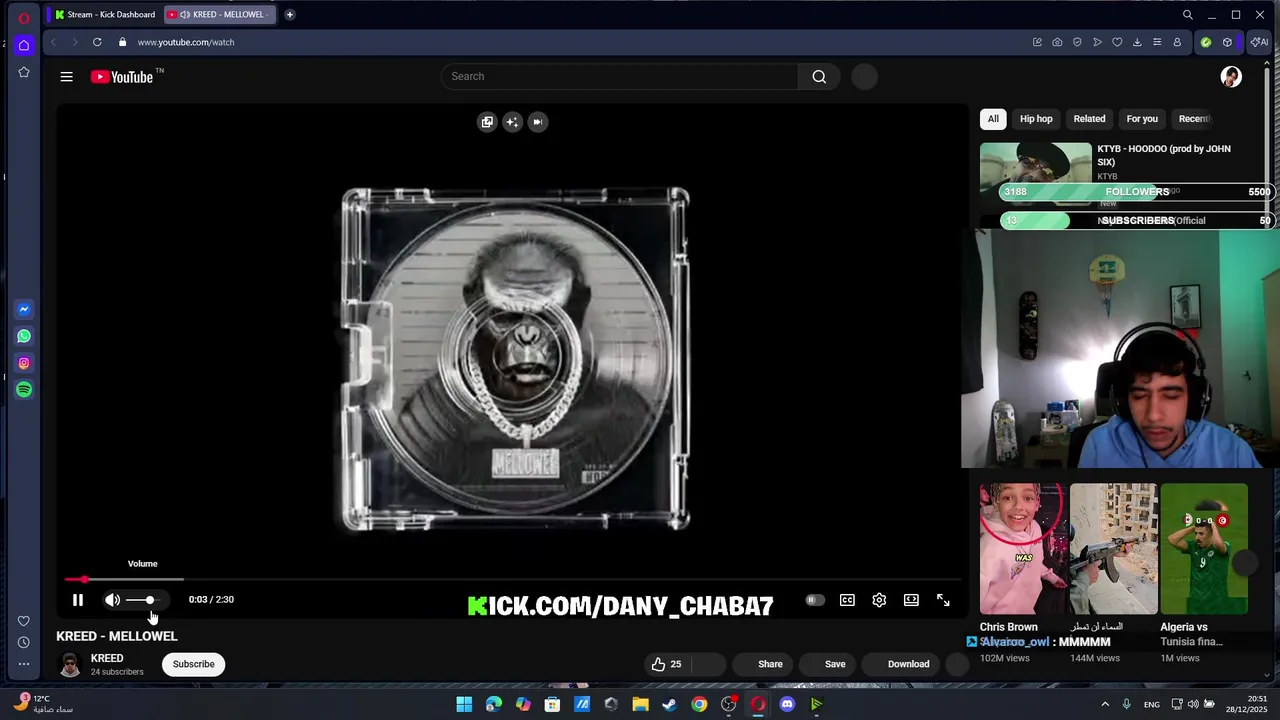Search tabs with magnifier in title bar
Image resolution: width=1280 pixels, height=720 pixels.
(x=1188, y=15)
